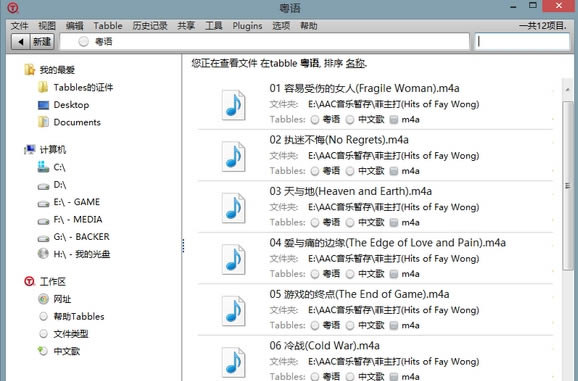
Task: Click the D:\ drive icon
Action: click(x=43, y=186)
